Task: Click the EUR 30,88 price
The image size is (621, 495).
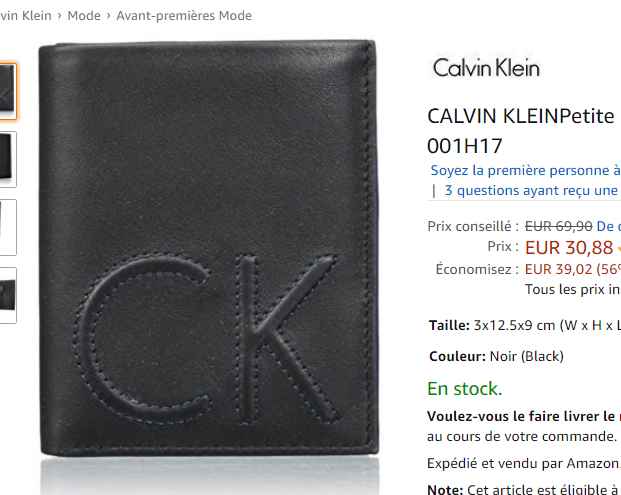Action: 569,248
